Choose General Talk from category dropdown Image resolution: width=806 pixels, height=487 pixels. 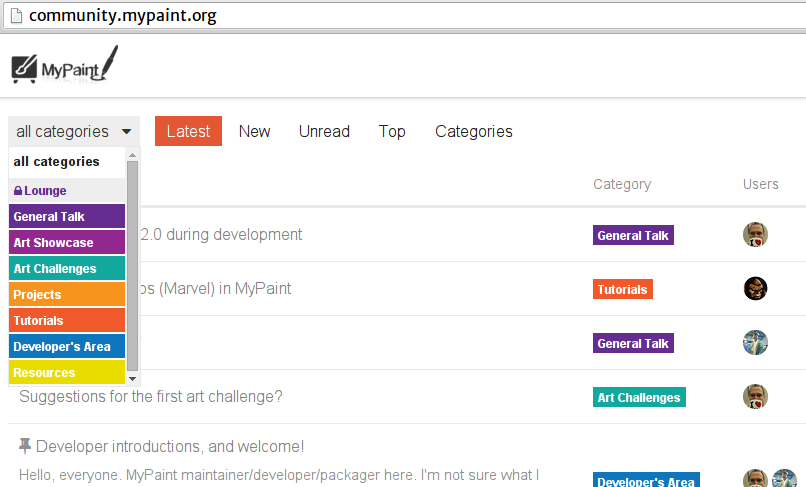(x=67, y=216)
